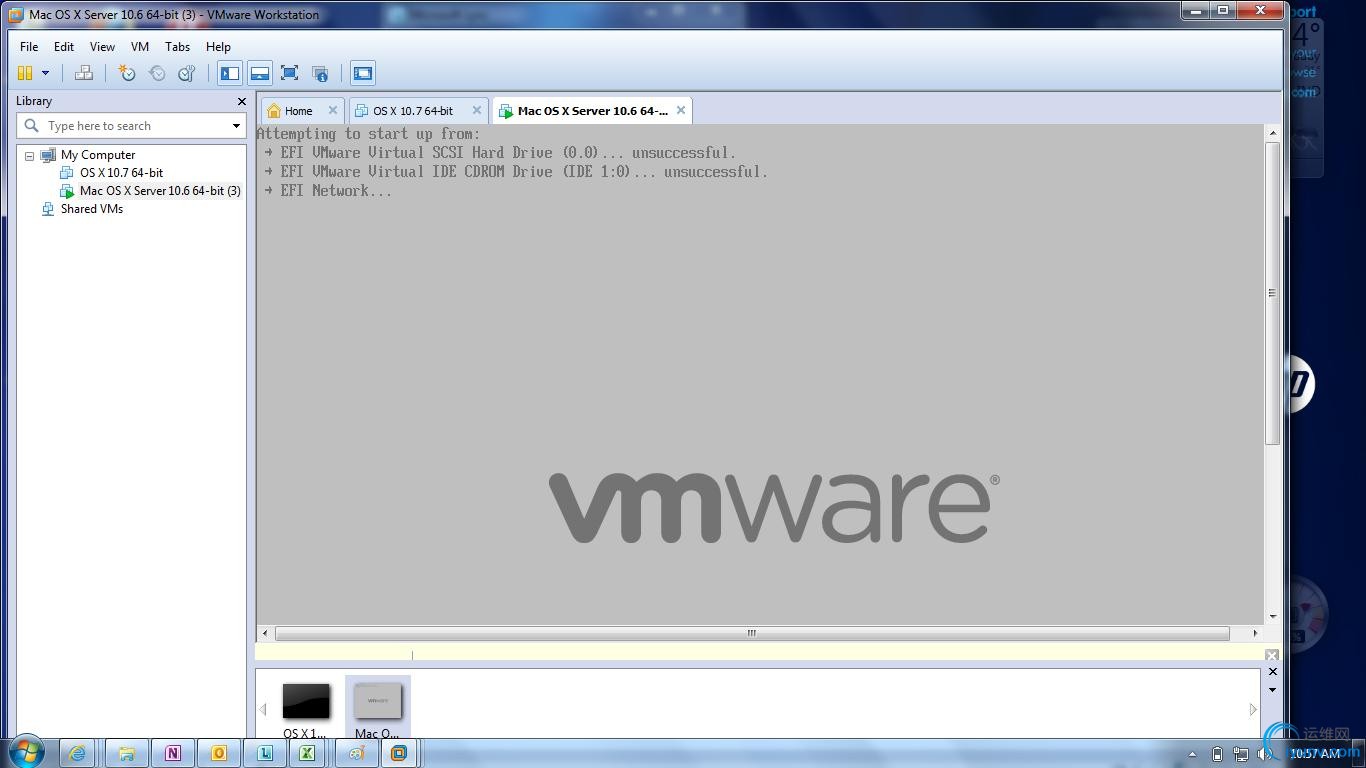Open Windows Explorer from the taskbar

coord(126,753)
